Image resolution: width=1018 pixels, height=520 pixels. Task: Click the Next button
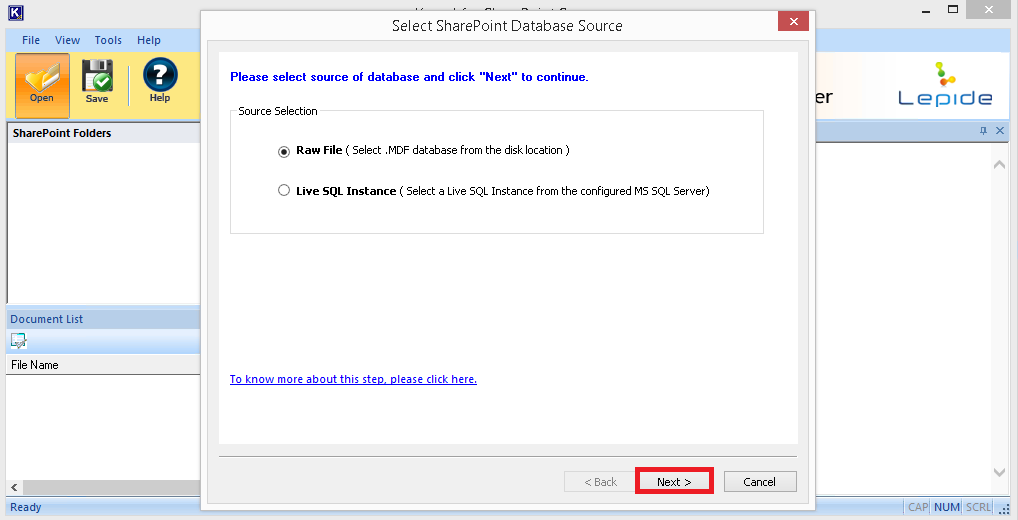pyautogui.click(x=674, y=481)
